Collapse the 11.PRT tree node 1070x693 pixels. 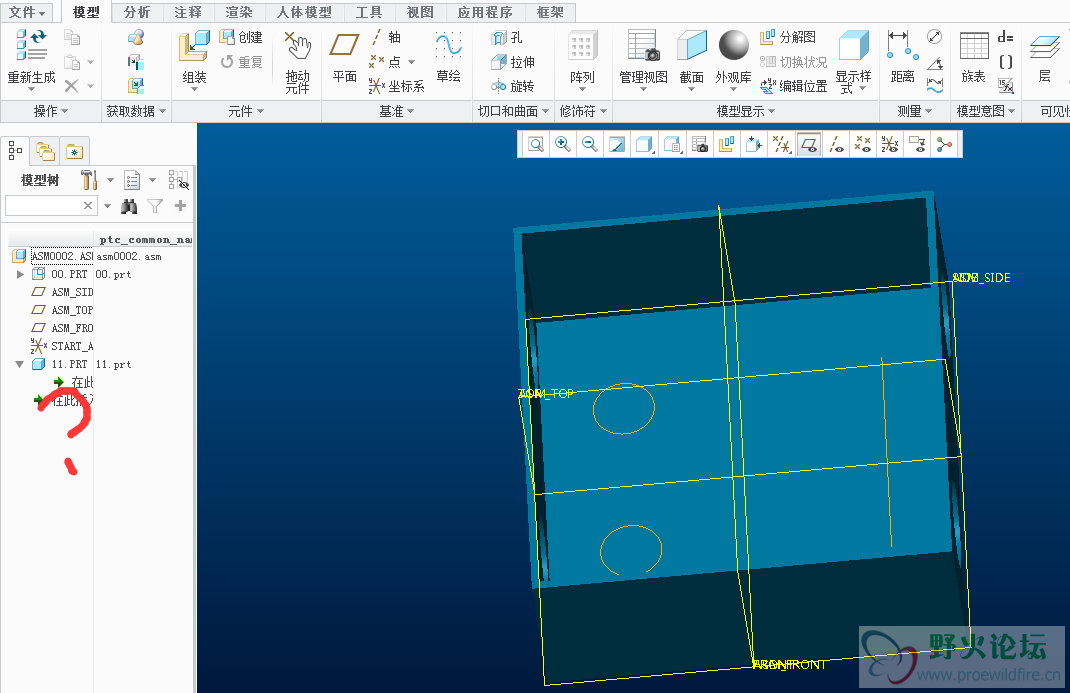click(20, 364)
